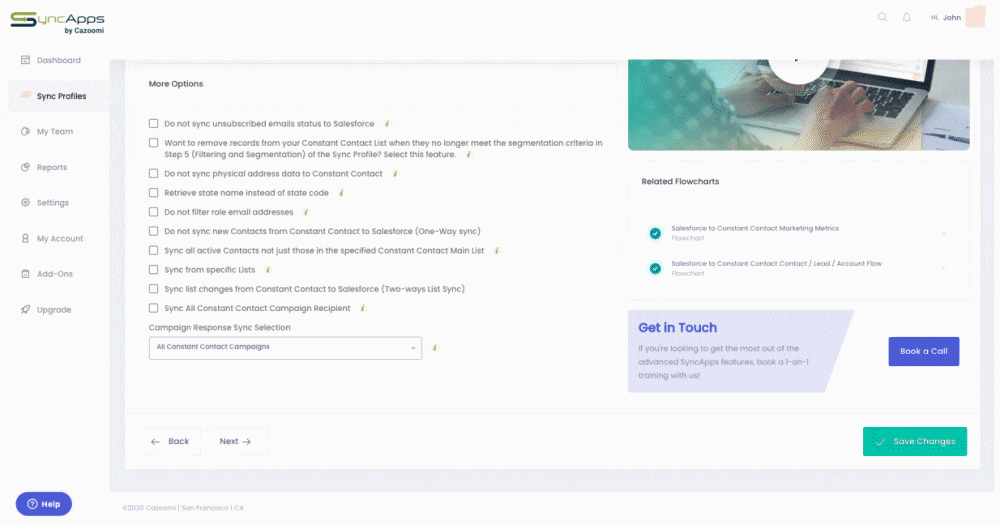The image size is (1000, 525).
Task: Click the Upgrade rocket icon
Action: coord(26,309)
